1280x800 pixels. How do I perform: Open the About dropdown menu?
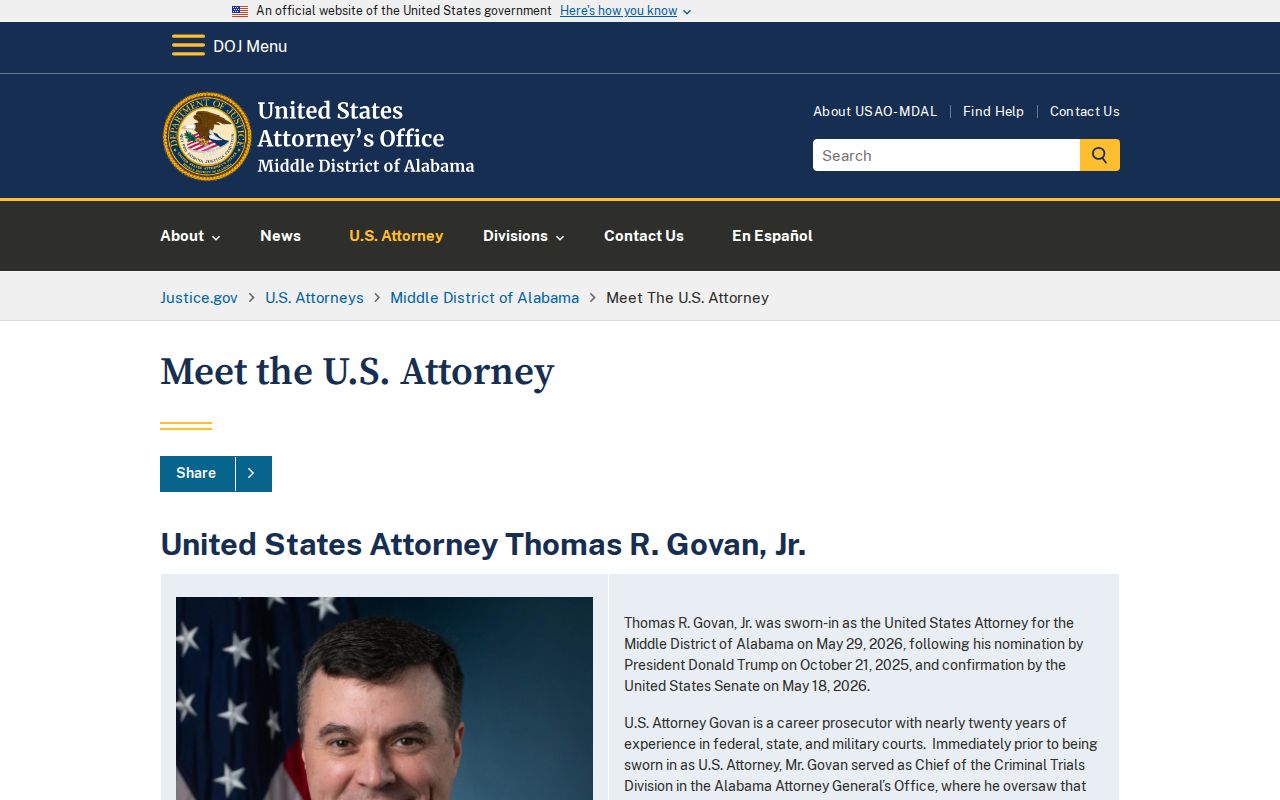pos(190,236)
